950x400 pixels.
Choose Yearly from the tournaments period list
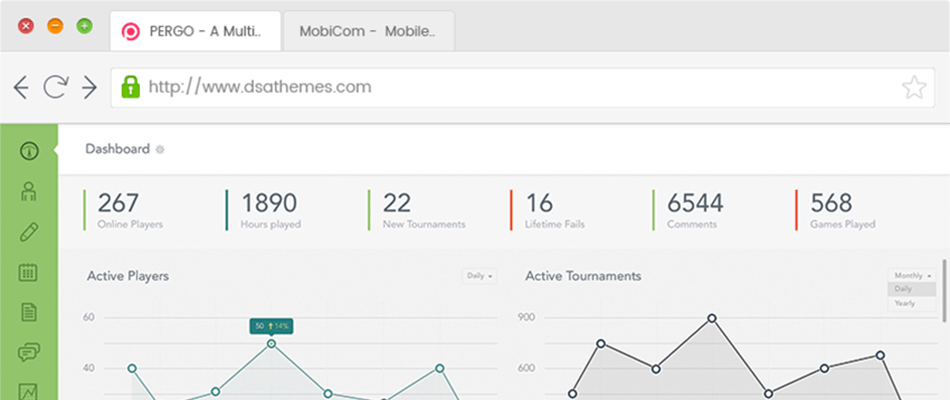[904, 302]
